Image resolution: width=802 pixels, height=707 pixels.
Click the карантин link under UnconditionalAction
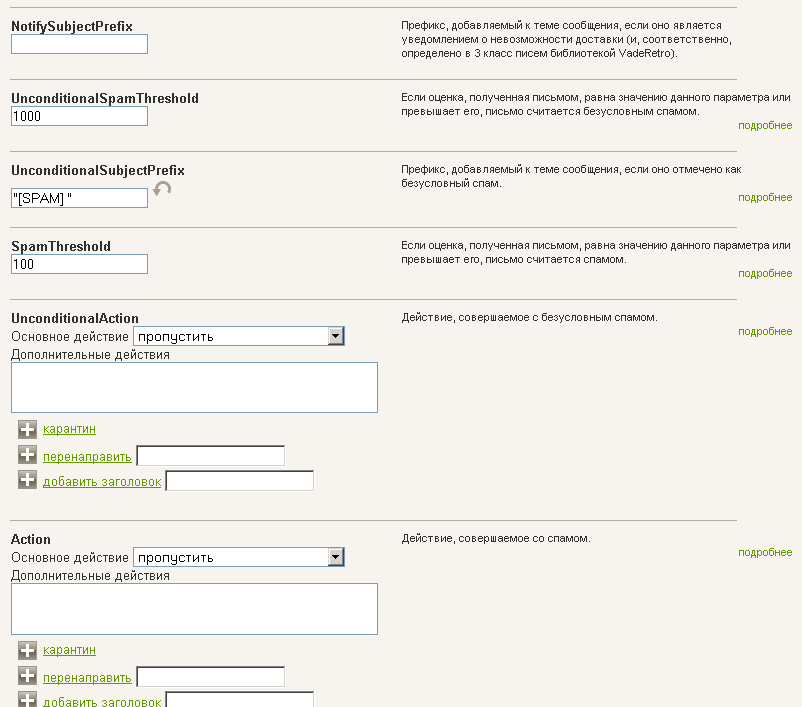tap(69, 429)
